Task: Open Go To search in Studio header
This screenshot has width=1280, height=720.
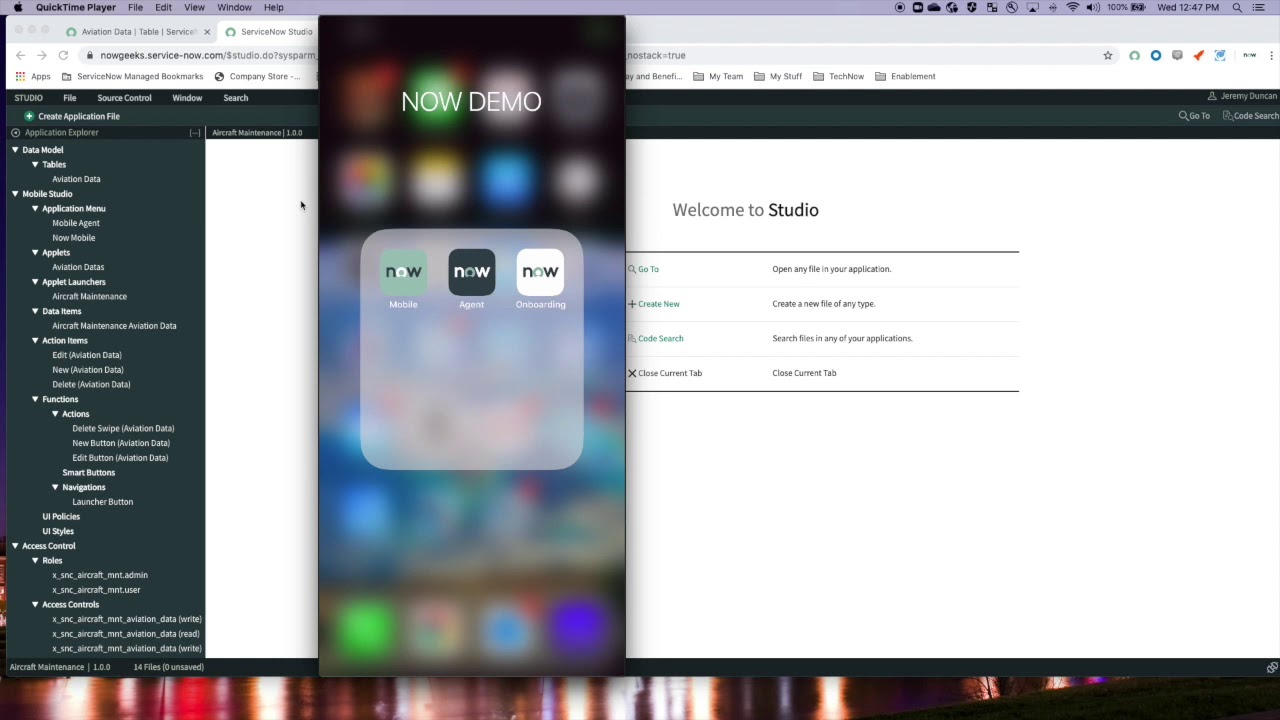Action: point(1193,115)
